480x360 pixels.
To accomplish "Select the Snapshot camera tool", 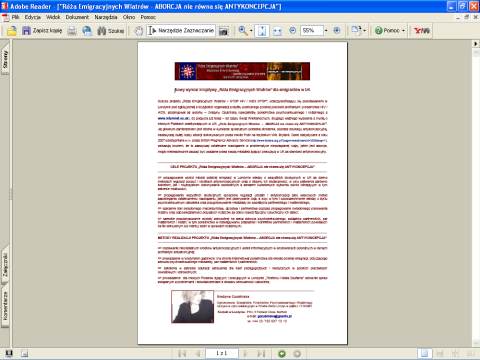I will 223,31.
